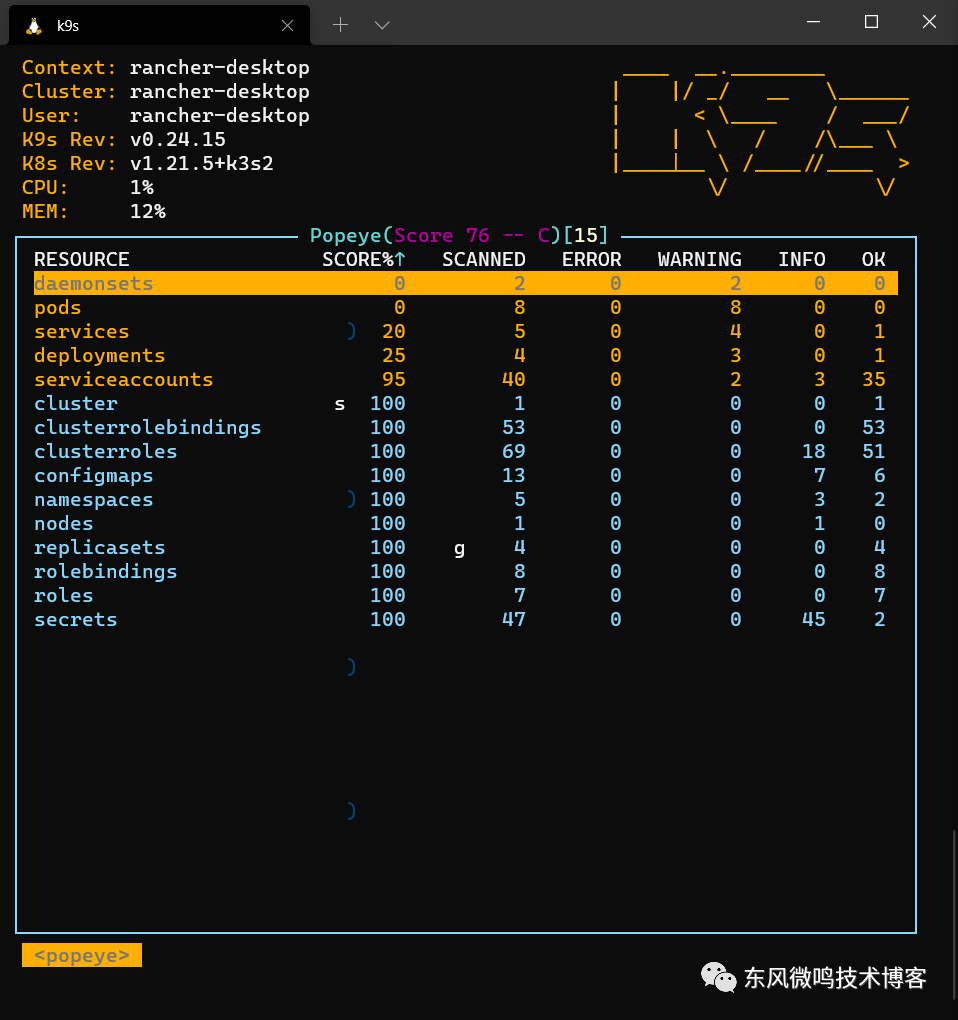Image resolution: width=958 pixels, height=1020 pixels.
Task: Select the serviceaccounts row
Action: 466,380
